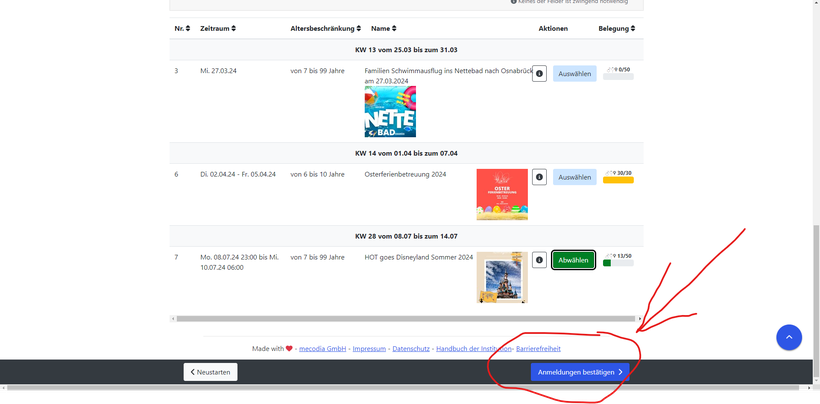
Task: Click the table scrollbar left arrow
Action: point(172,318)
